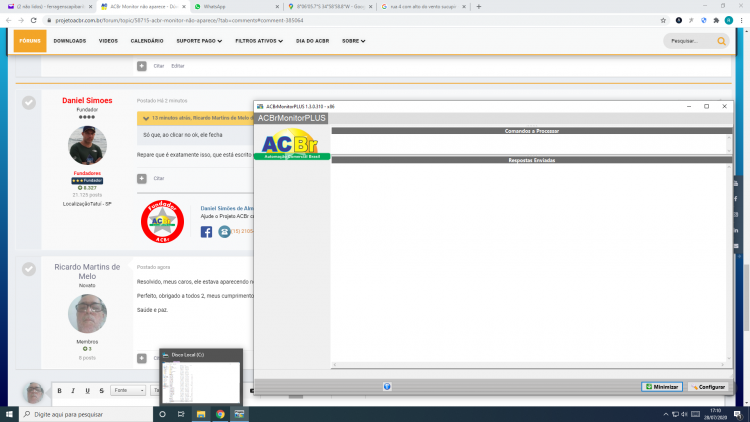750x422 pixels.
Task: Click the phone icon in Daniel's signature
Action: [224, 232]
